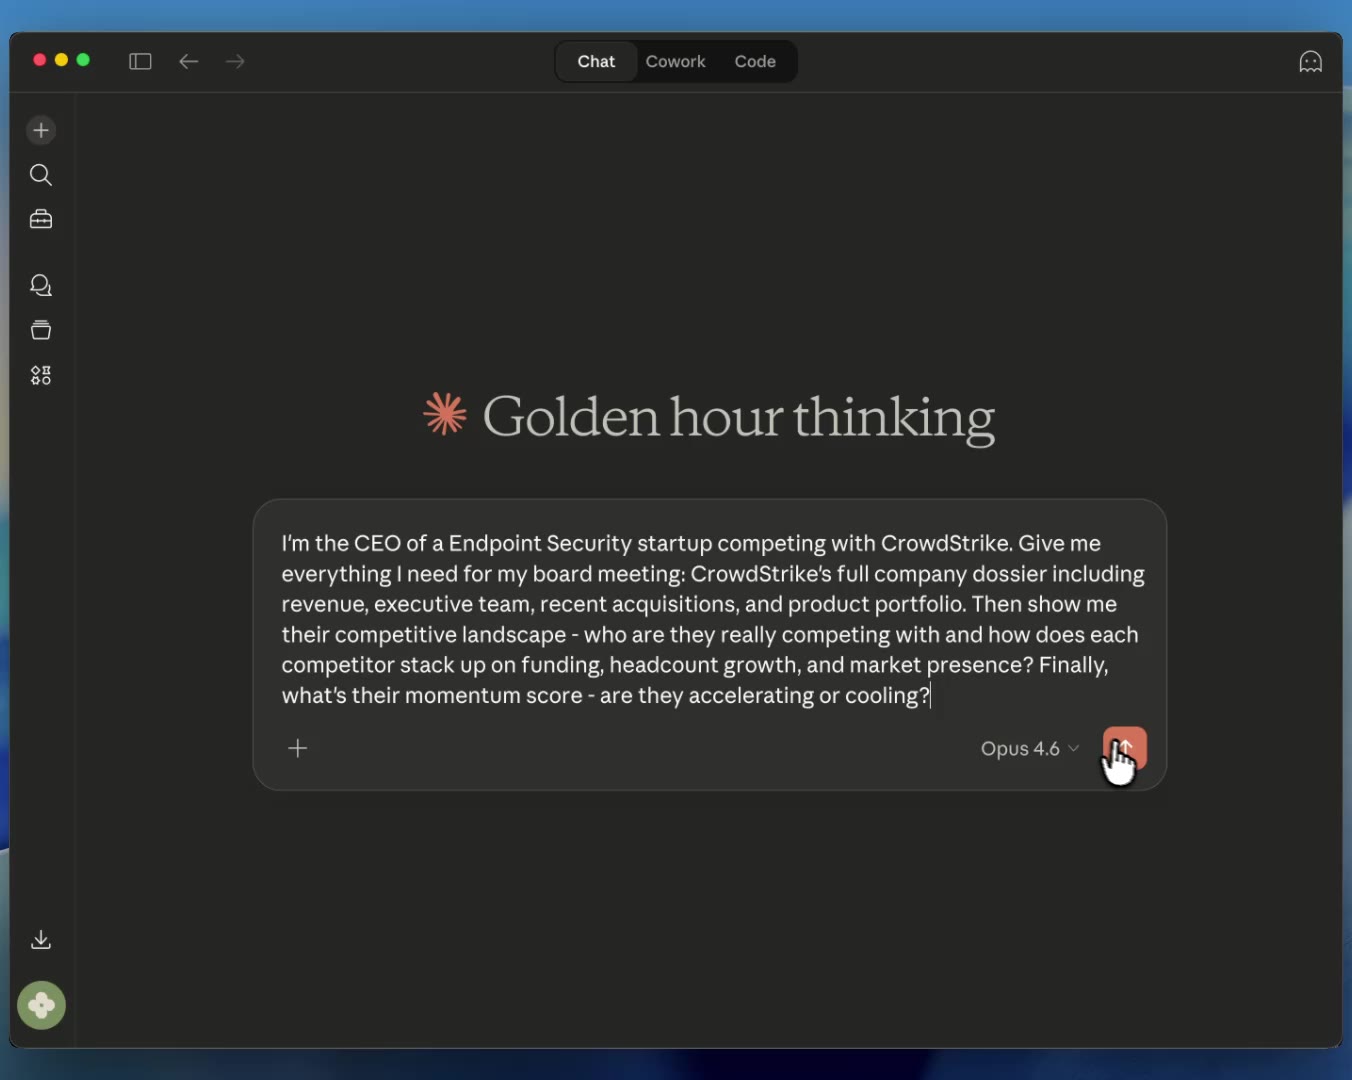Open the search icon in sidebar
Image resolution: width=1352 pixels, height=1080 pixels.
click(x=41, y=175)
